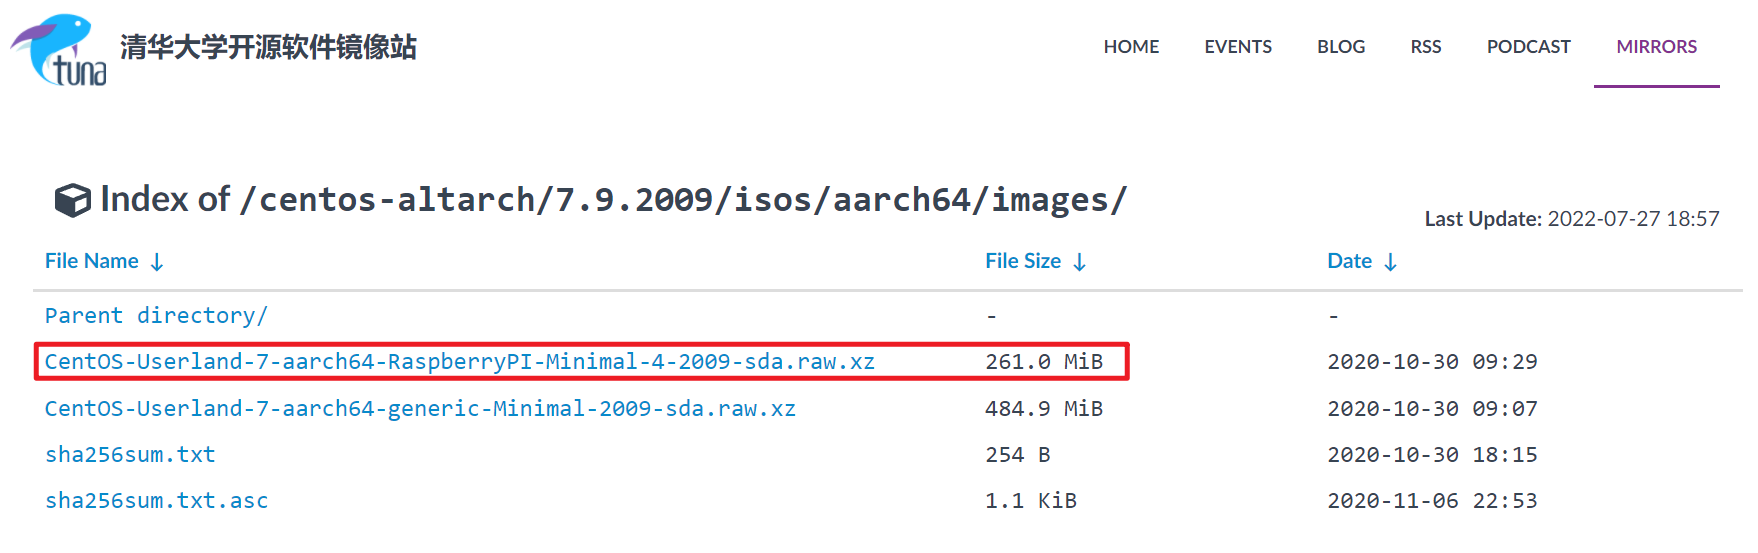Screen dimensions: 1758x553
Task: Click the Date sort arrow icon
Action: (1390, 262)
